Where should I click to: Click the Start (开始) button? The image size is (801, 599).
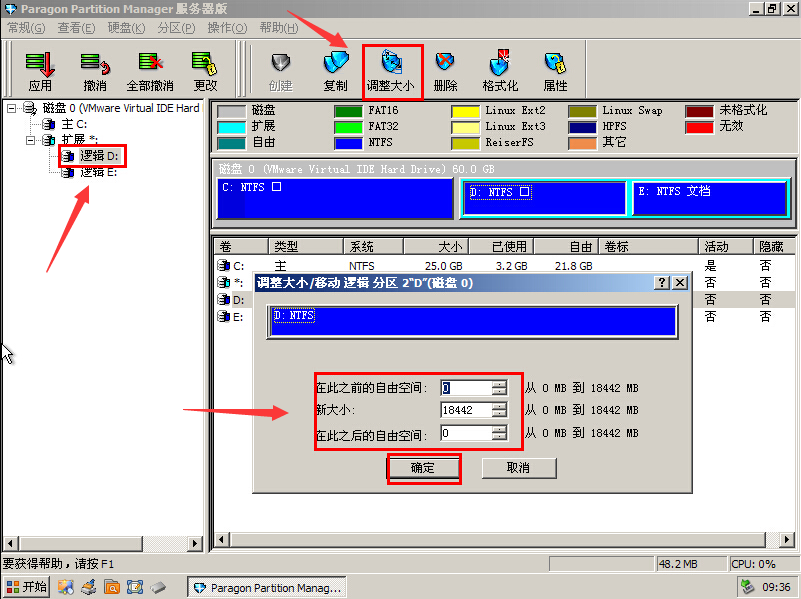click(x=27, y=587)
